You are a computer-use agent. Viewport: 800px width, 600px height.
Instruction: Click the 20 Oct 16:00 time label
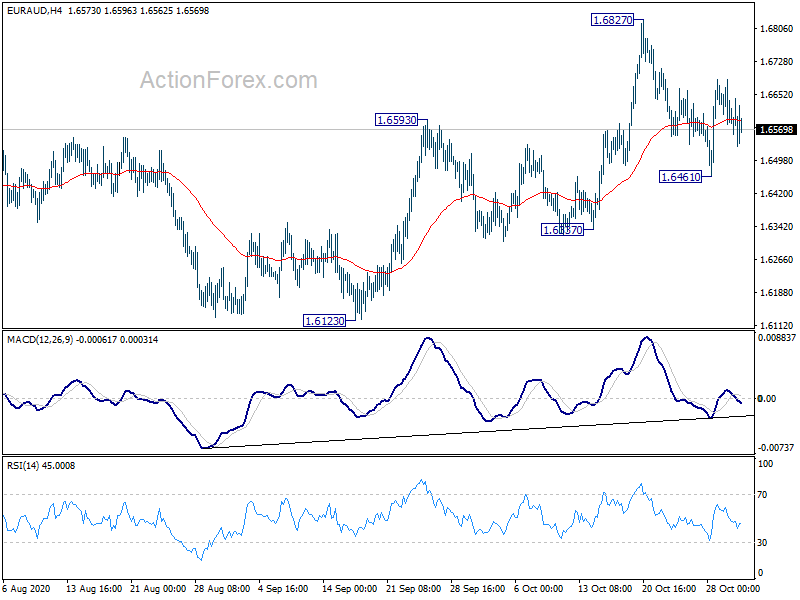[x=669, y=589]
